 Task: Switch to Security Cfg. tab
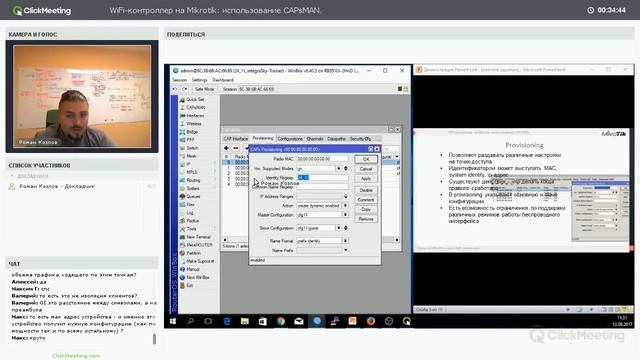tap(360, 139)
